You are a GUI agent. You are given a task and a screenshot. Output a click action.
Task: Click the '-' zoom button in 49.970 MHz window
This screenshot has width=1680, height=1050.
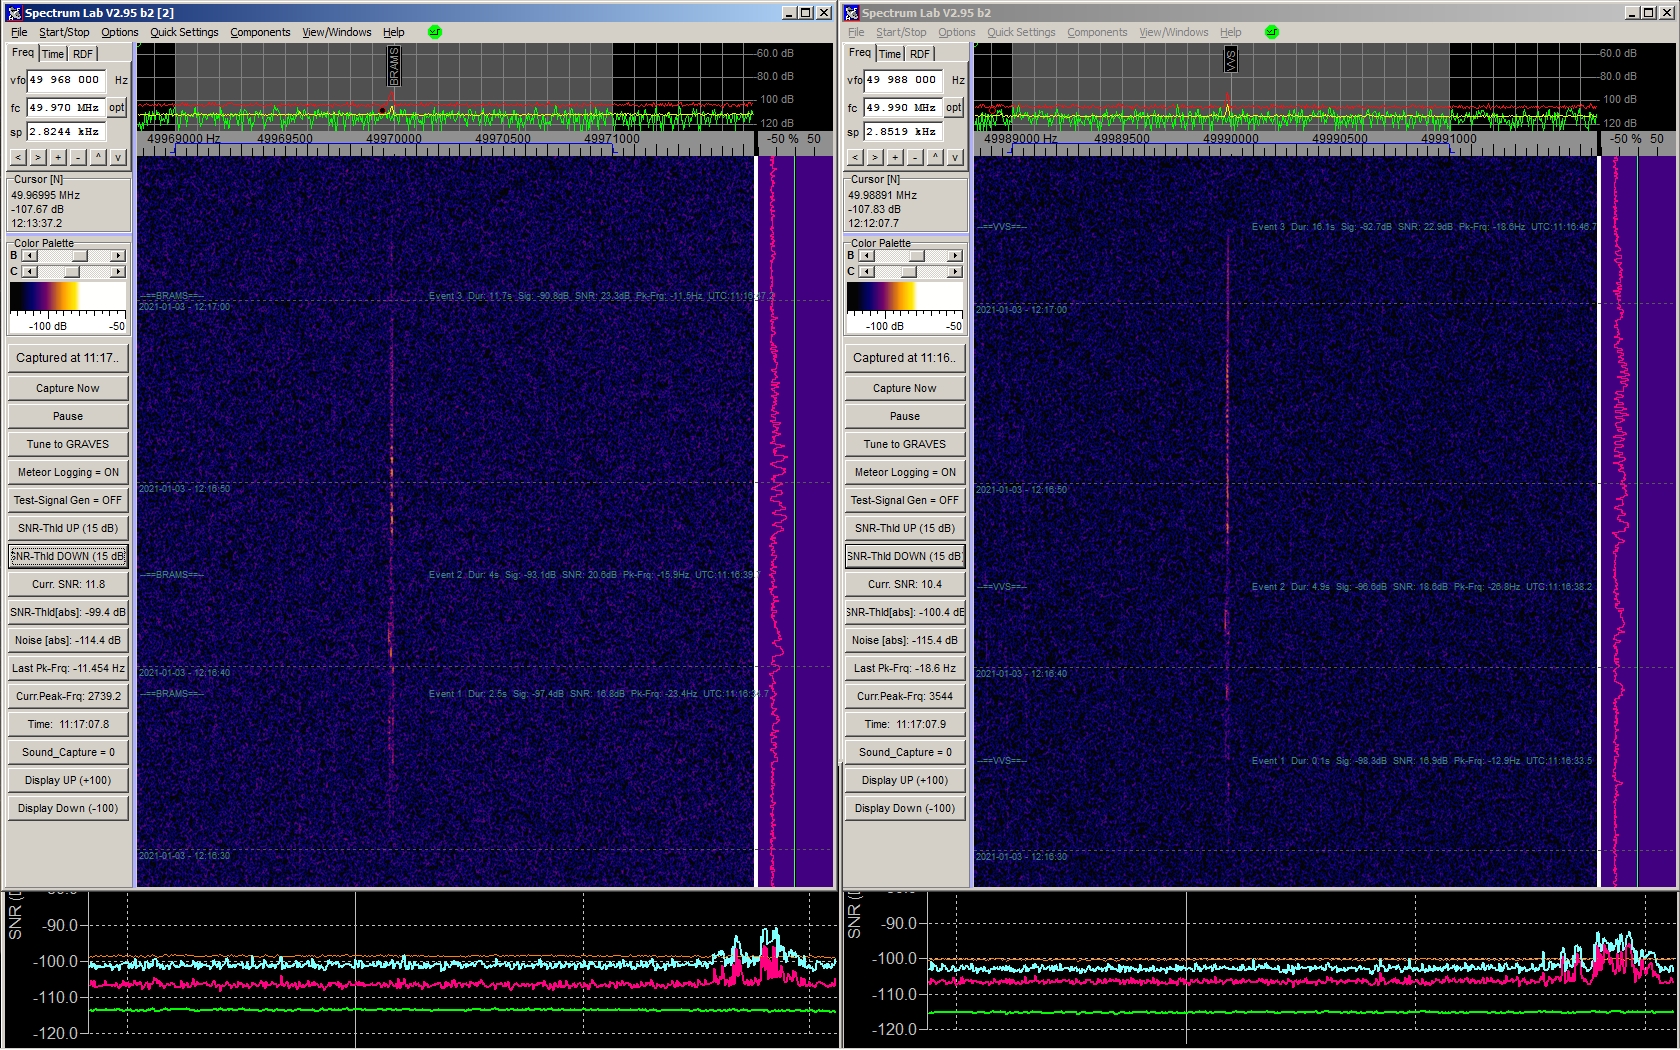78,157
